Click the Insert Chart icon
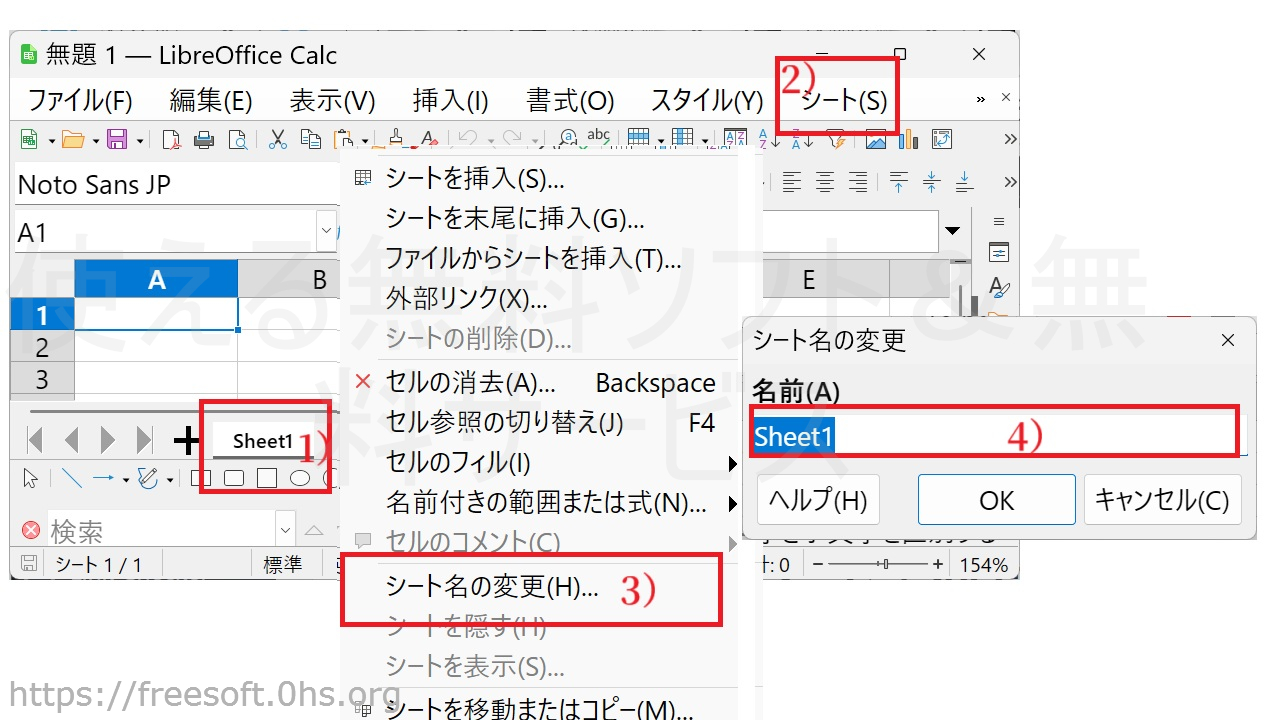 908,139
